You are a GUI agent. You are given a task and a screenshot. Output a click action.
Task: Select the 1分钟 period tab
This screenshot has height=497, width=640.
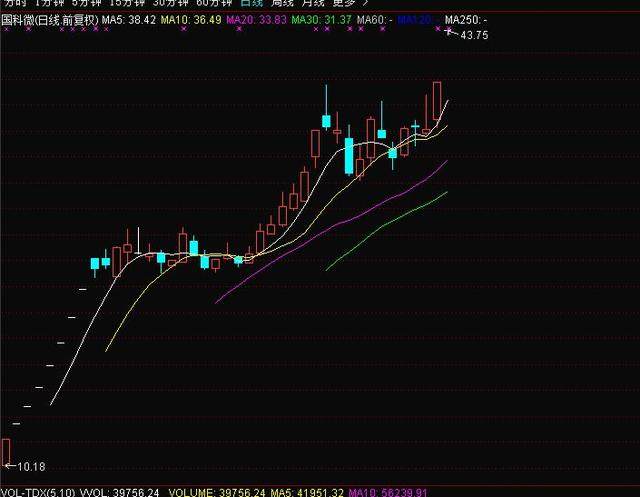(x=49, y=3)
